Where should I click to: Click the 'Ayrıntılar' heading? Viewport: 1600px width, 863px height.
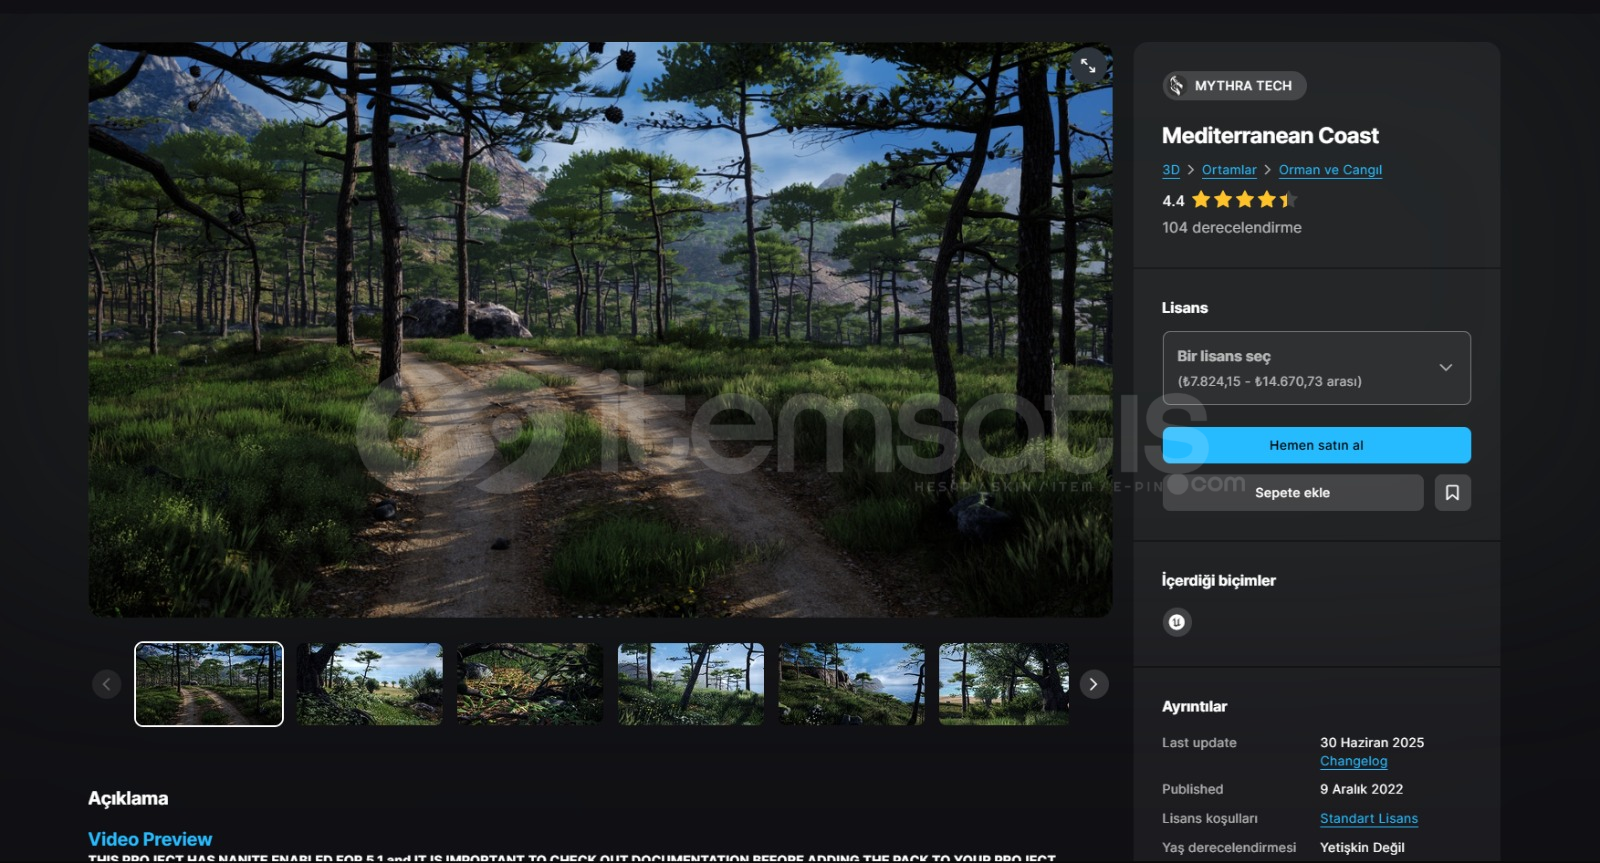click(1194, 706)
